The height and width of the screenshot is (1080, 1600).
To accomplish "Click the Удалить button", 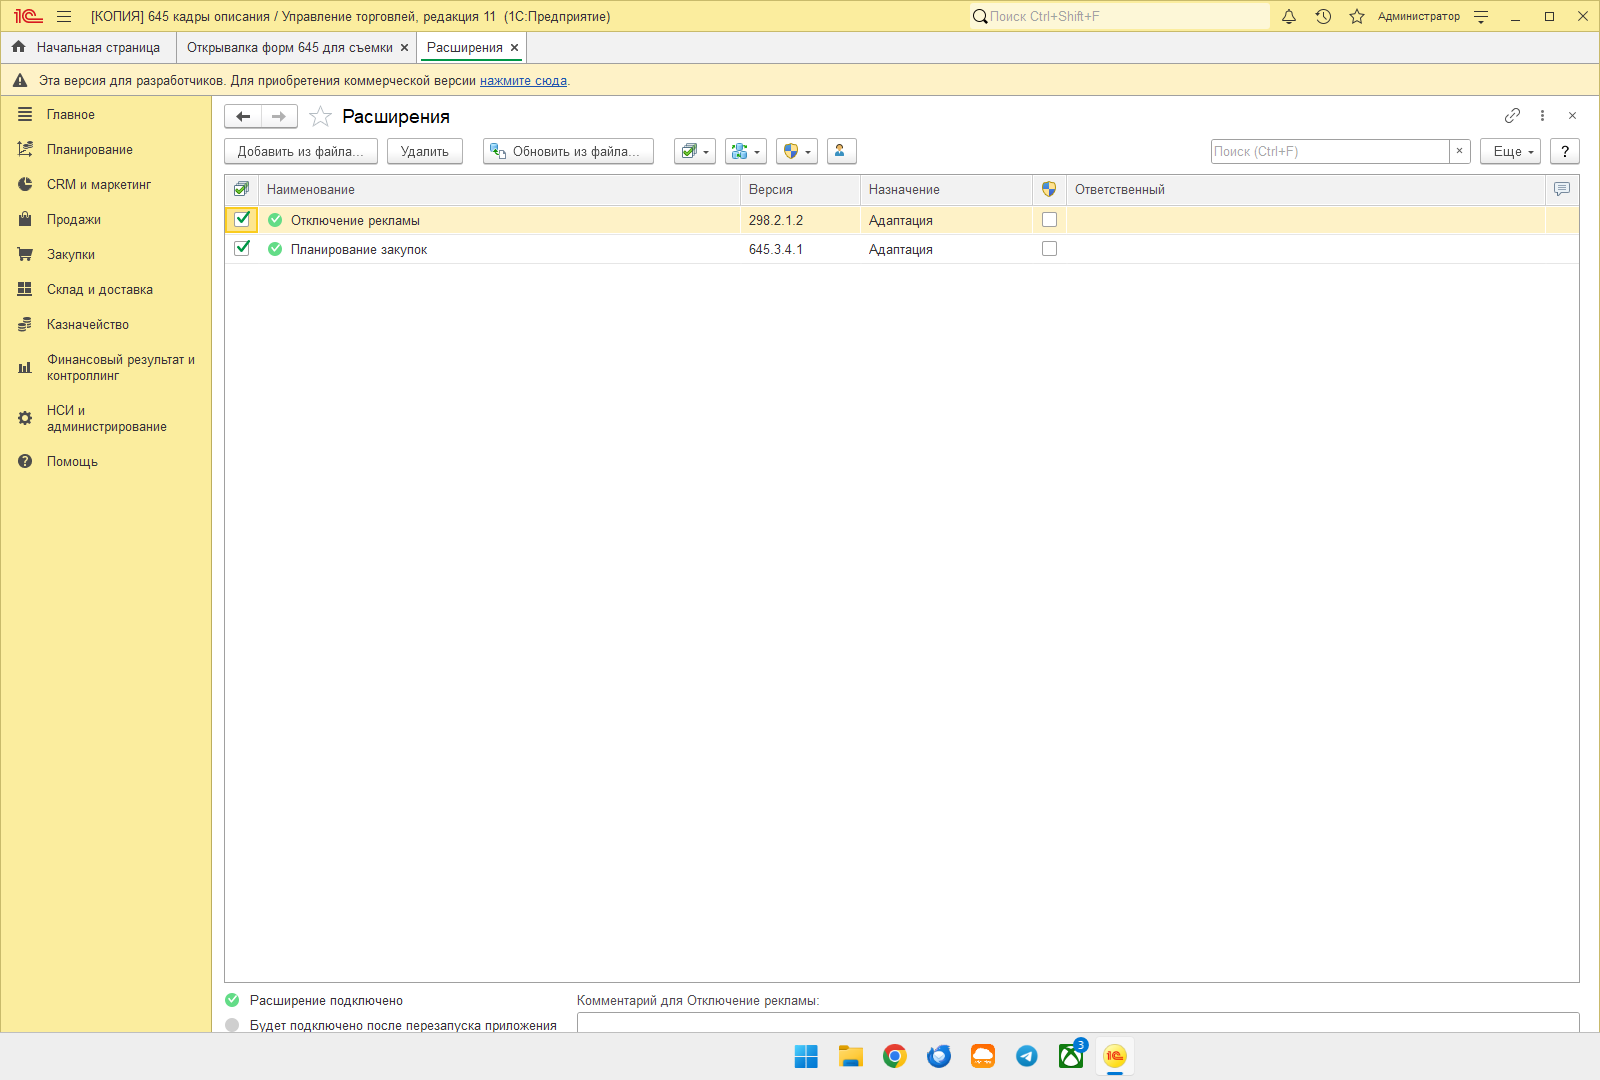I will pyautogui.click(x=425, y=151).
